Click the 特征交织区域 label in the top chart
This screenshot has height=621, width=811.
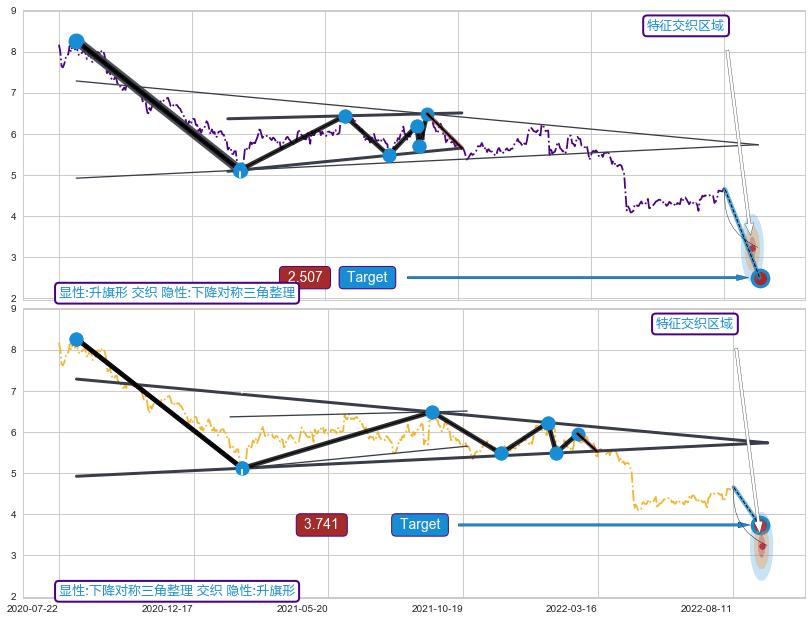[x=685, y=26]
